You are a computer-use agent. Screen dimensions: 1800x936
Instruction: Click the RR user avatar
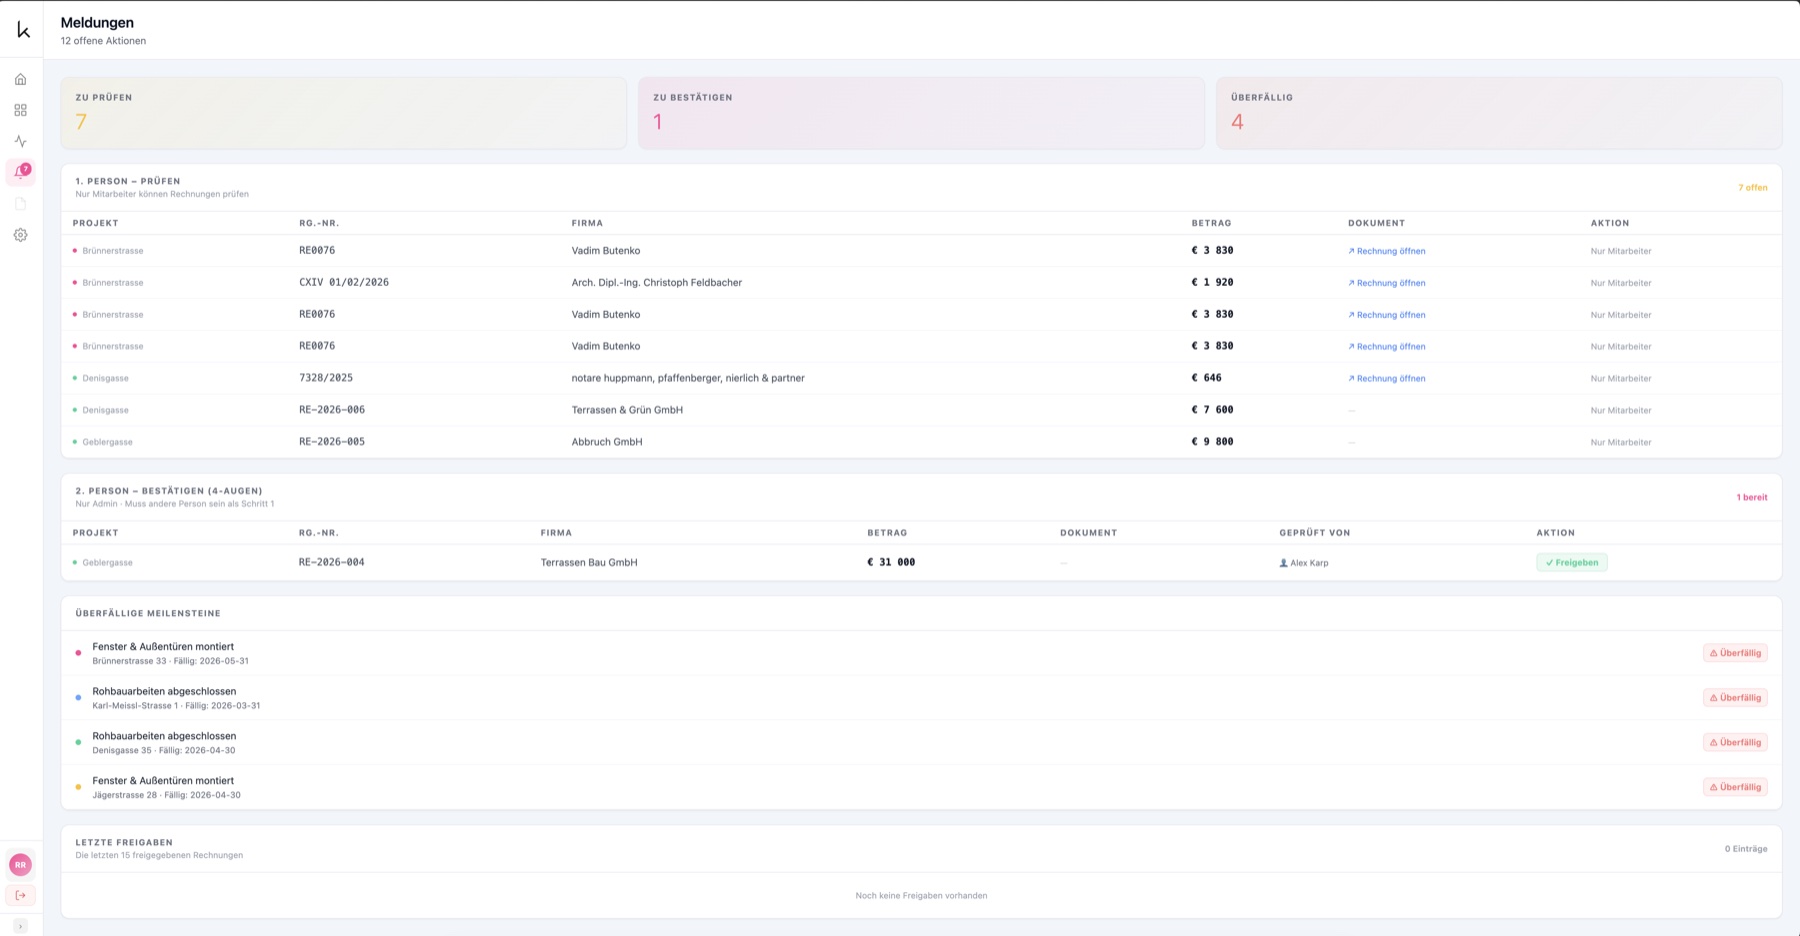[x=20, y=865]
